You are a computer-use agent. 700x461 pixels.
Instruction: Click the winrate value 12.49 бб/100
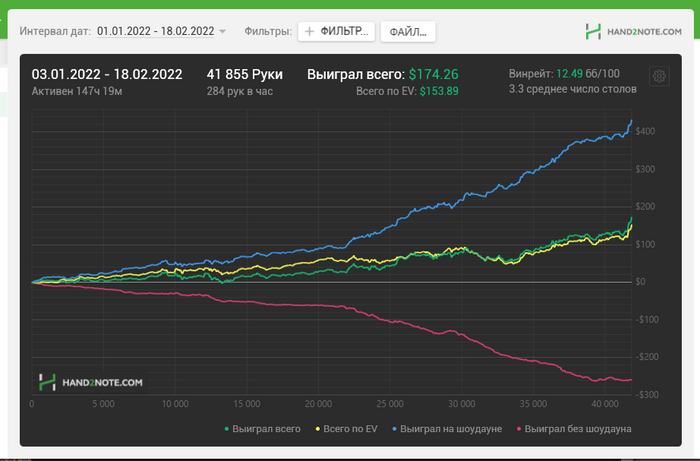coord(588,74)
